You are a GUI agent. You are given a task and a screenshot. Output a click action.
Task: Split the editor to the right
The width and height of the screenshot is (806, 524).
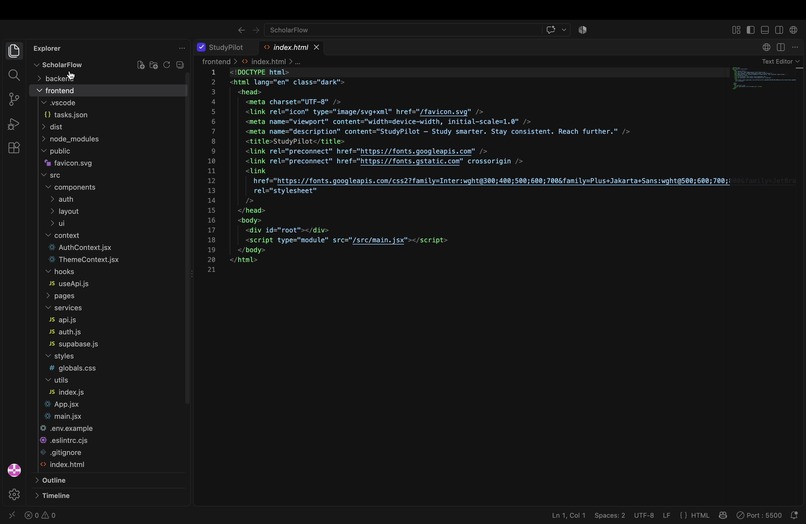781,47
